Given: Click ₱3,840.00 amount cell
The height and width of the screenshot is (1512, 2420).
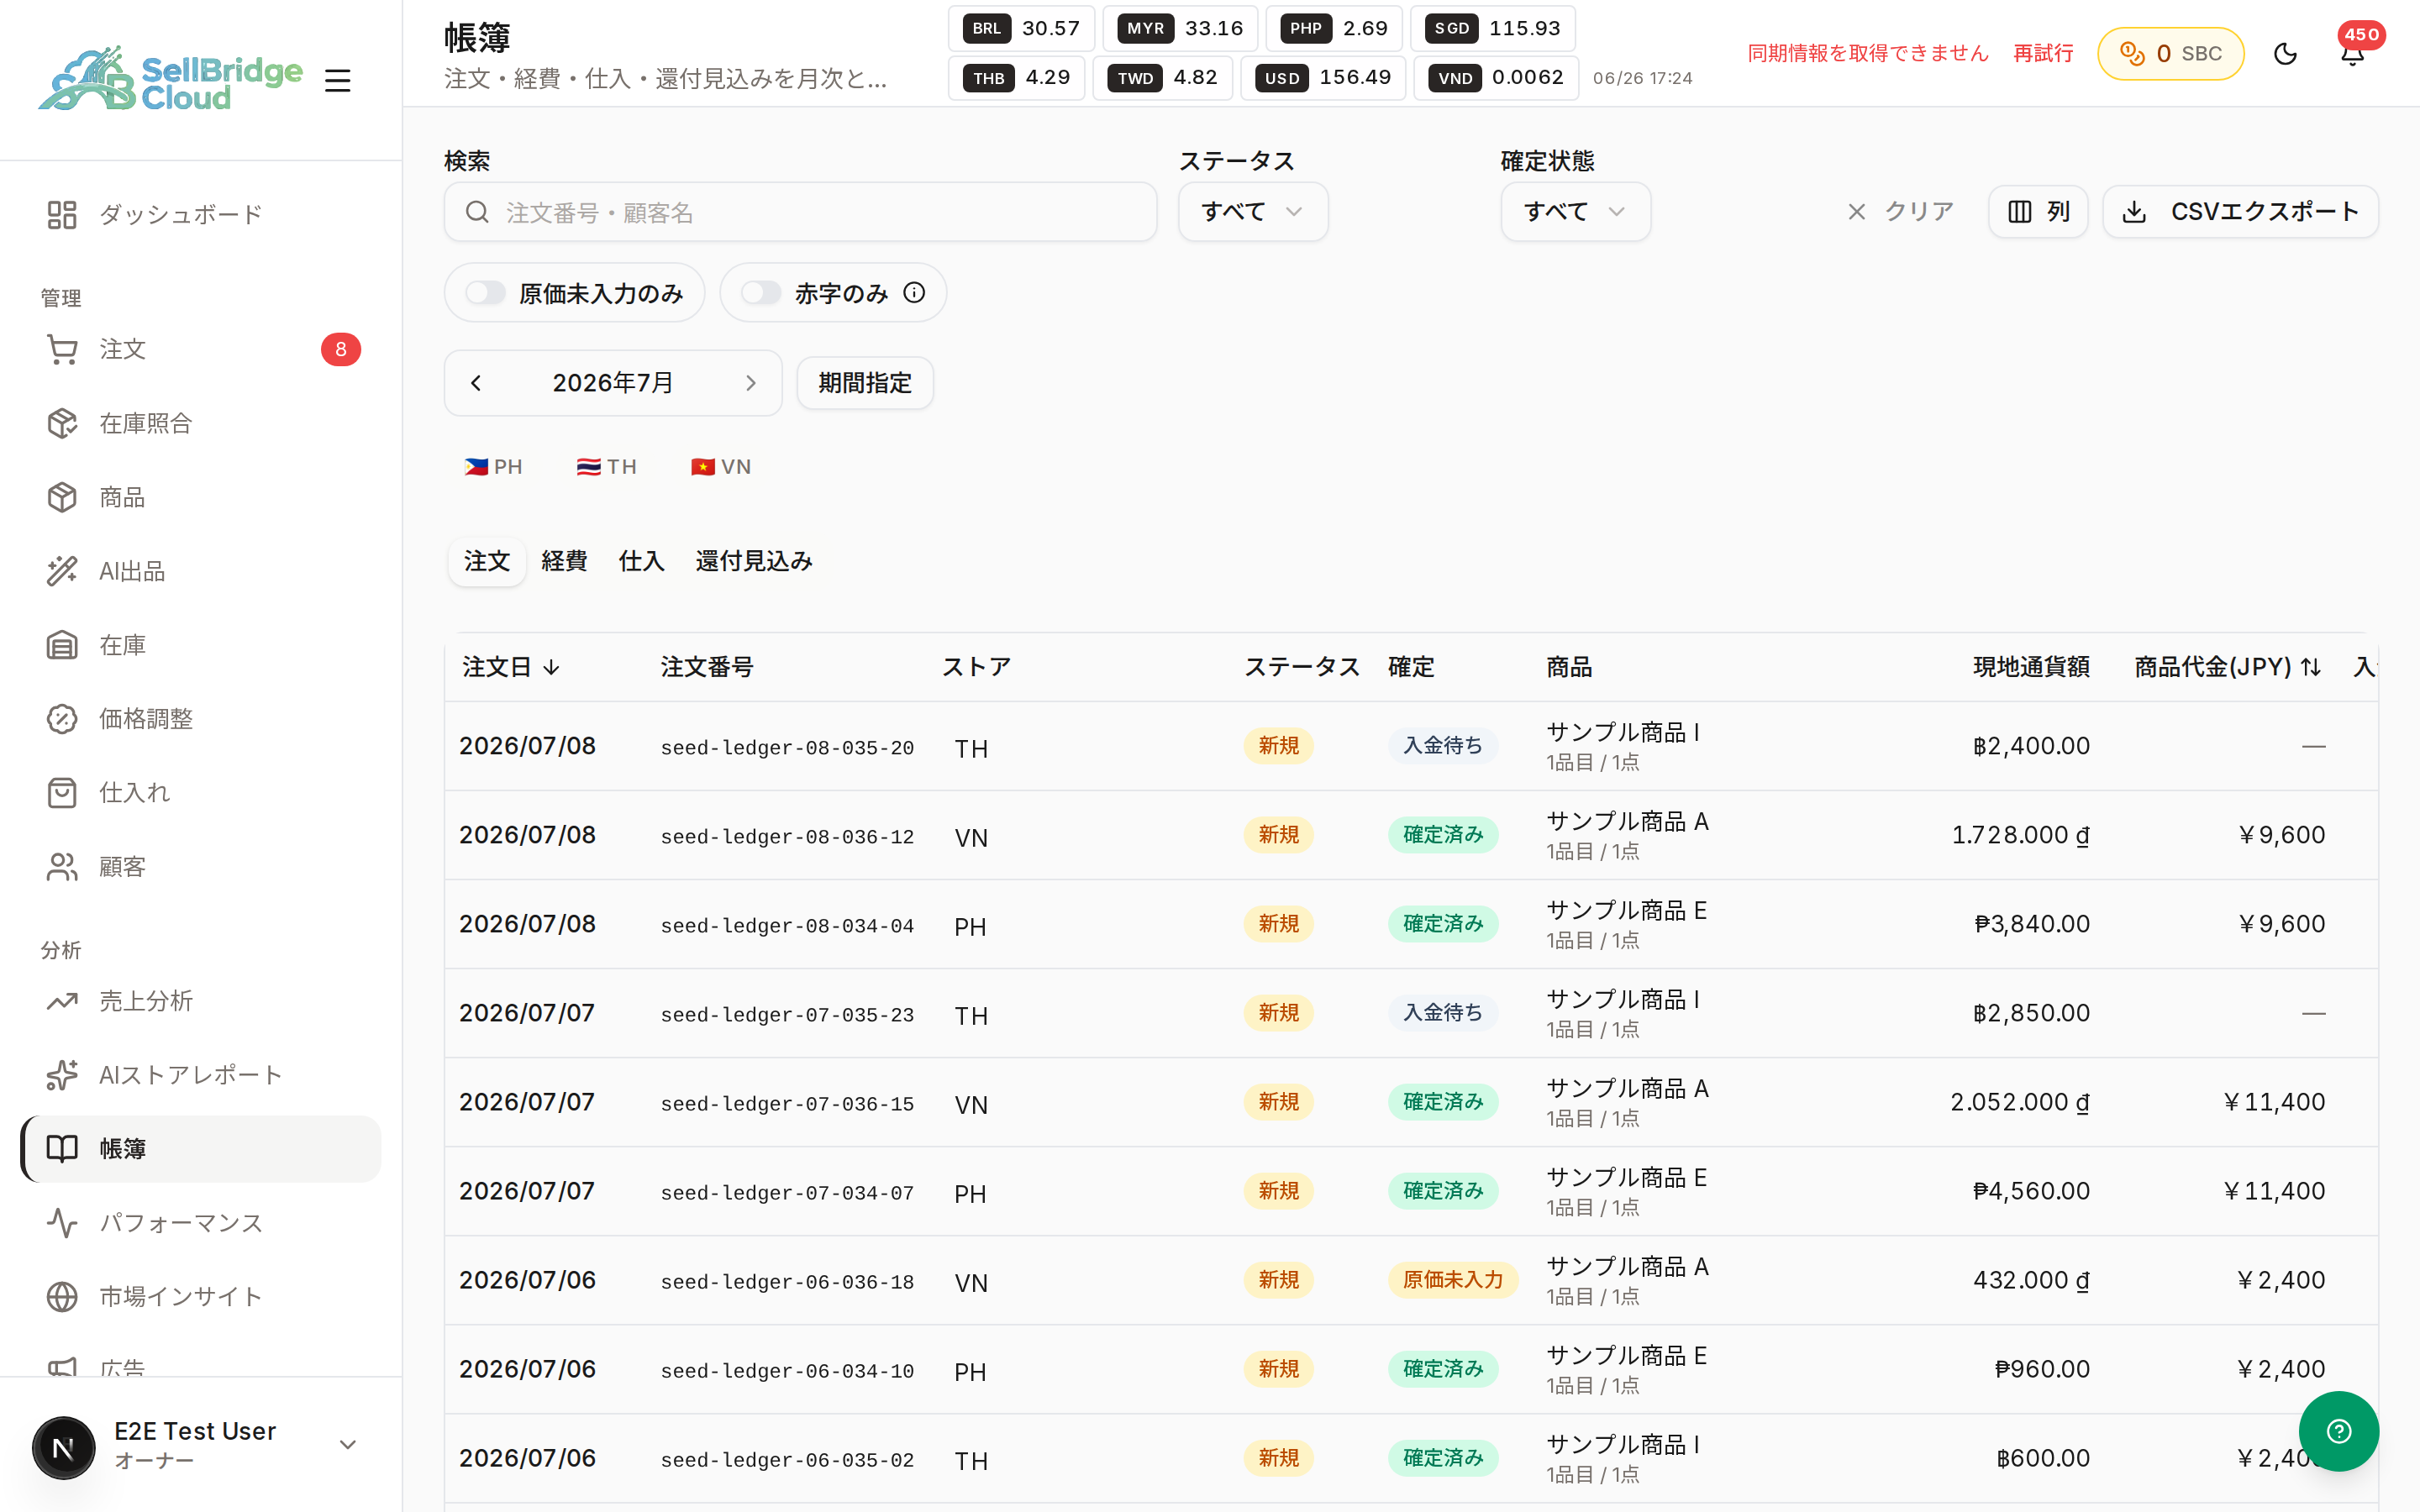Looking at the screenshot, I should click(x=2031, y=924).
